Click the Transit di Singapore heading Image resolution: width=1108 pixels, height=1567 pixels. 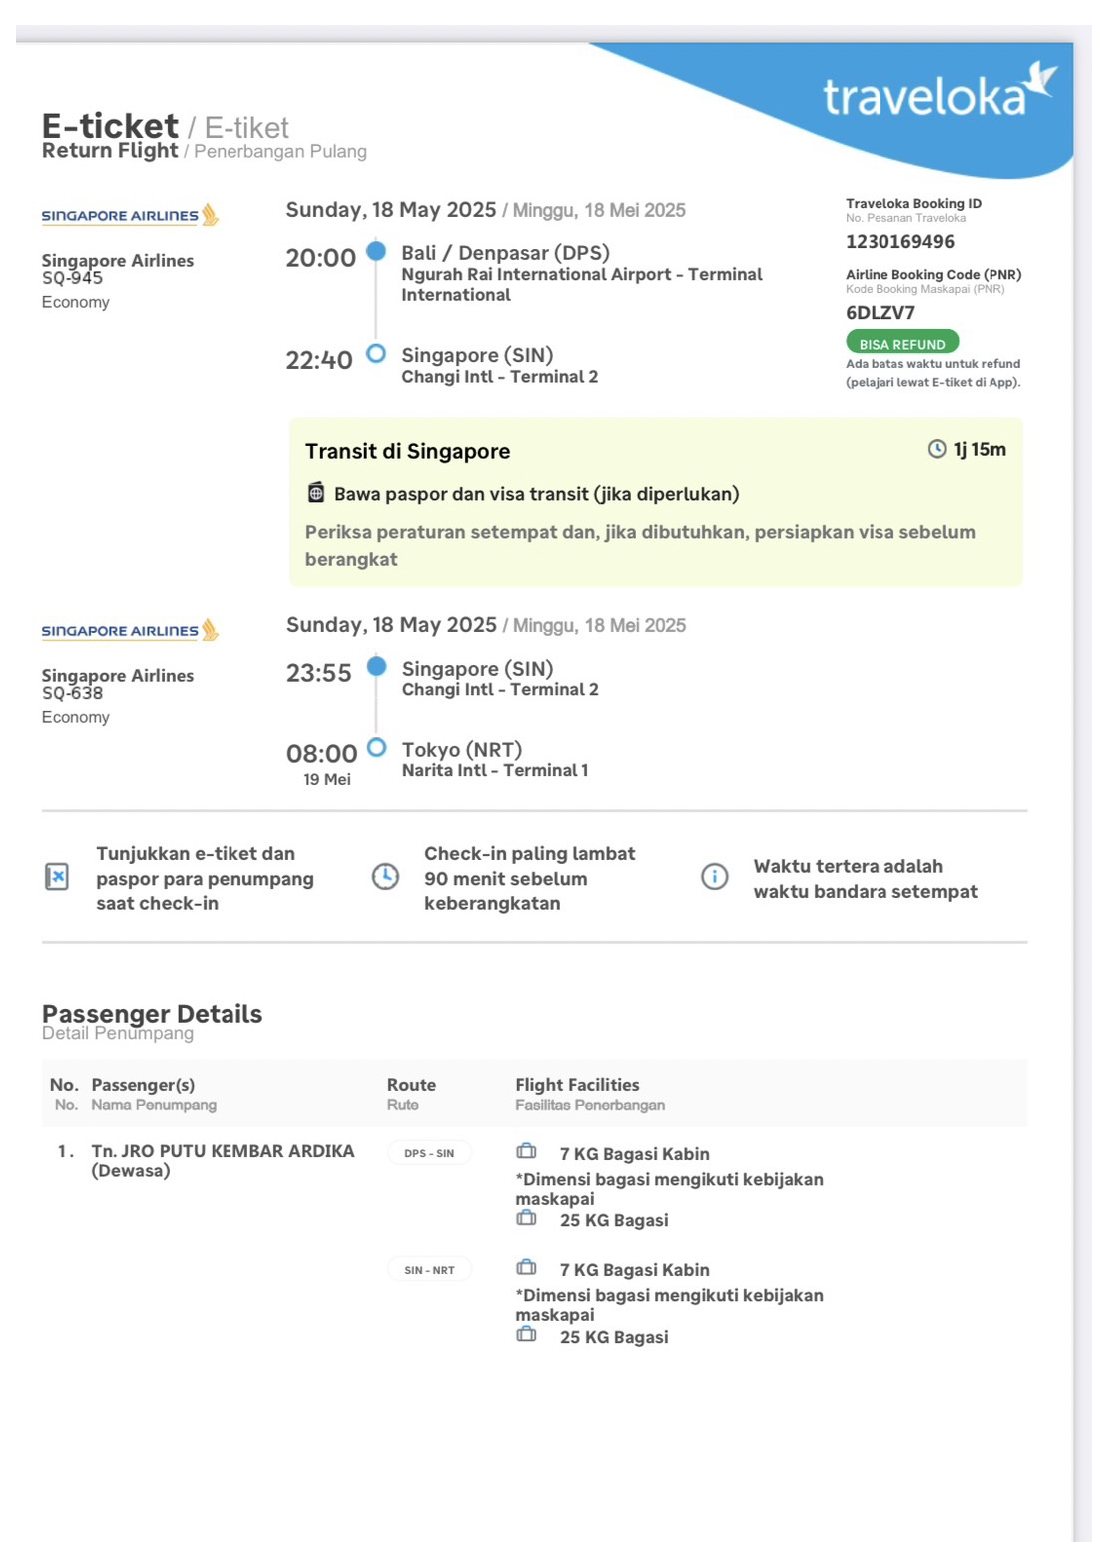(407, 451)
